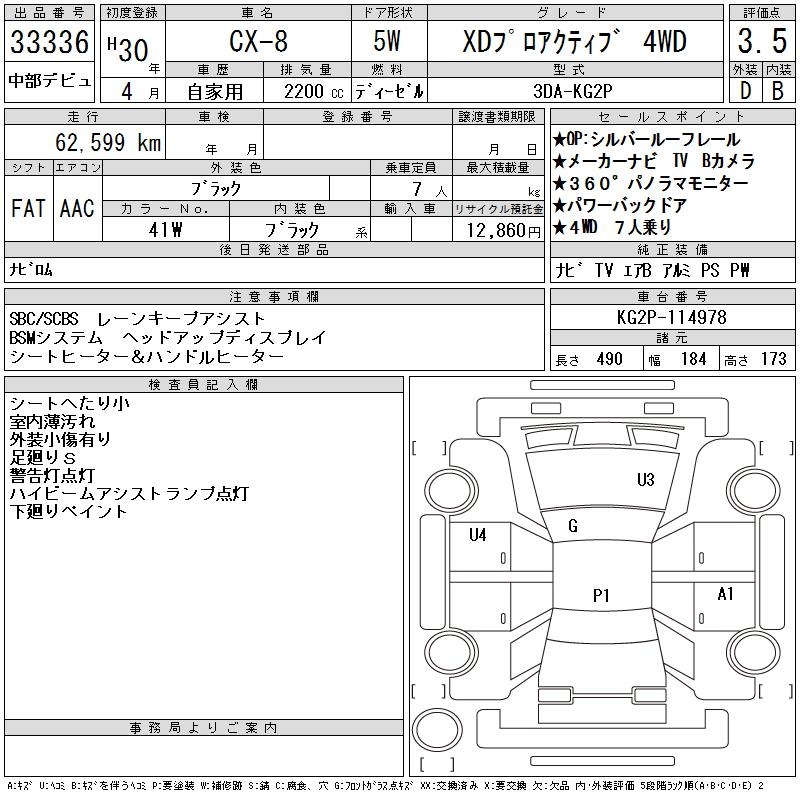800x800 pixels.
Task: Select the inspector remark シートへたり小
Action: pyautogui.click(x=69, y=403)
